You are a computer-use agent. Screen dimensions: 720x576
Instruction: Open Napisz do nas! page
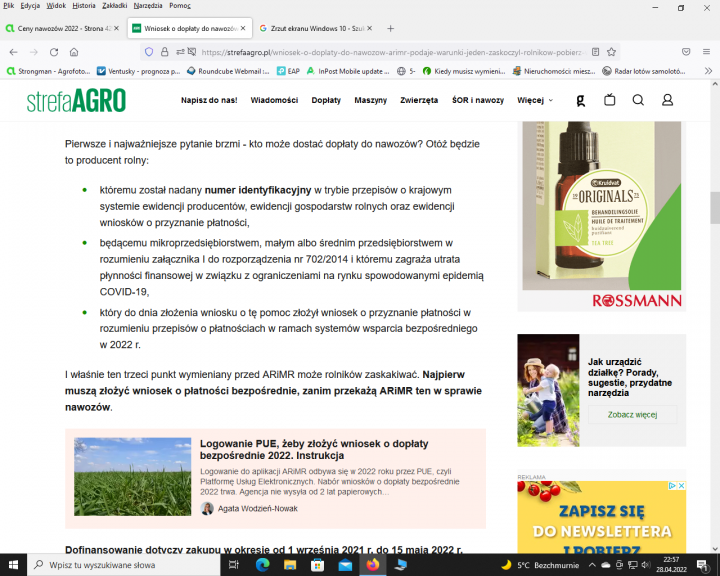point(209,100)
